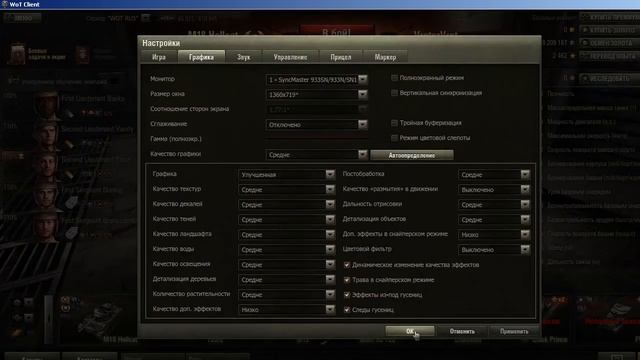Uncheck dynamic effects quality change checkbox

coord(347,265)
